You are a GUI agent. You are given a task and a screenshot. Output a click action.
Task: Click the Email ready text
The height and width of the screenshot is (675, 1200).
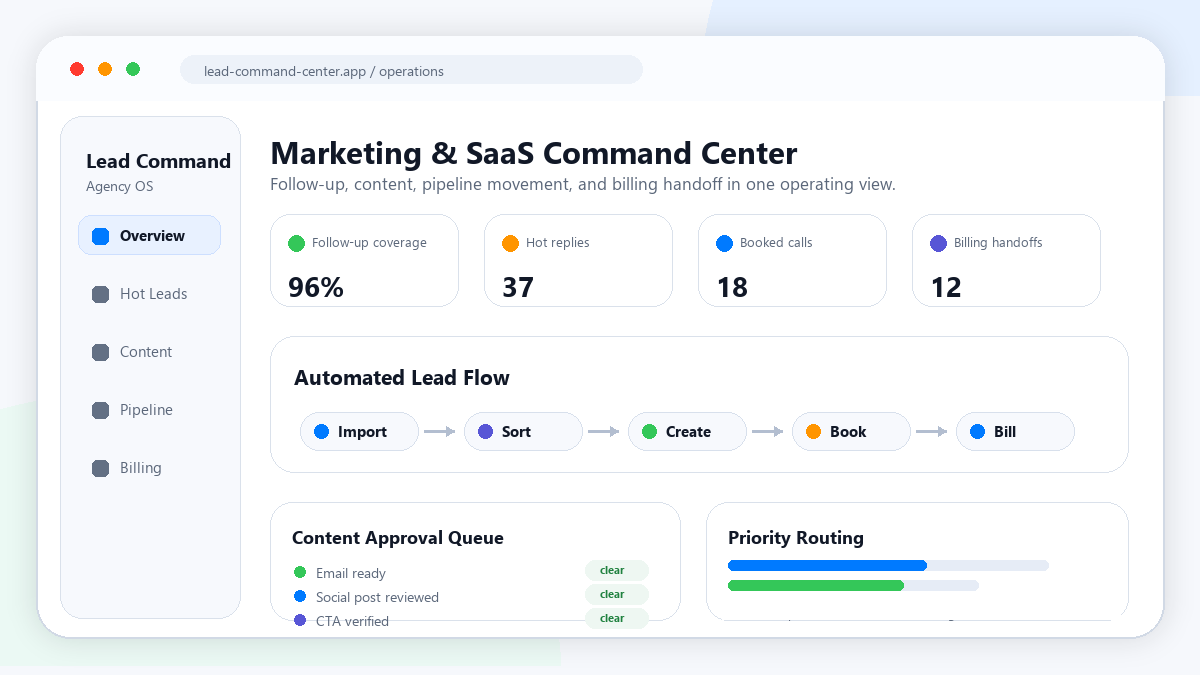click(x=351, y=573)
